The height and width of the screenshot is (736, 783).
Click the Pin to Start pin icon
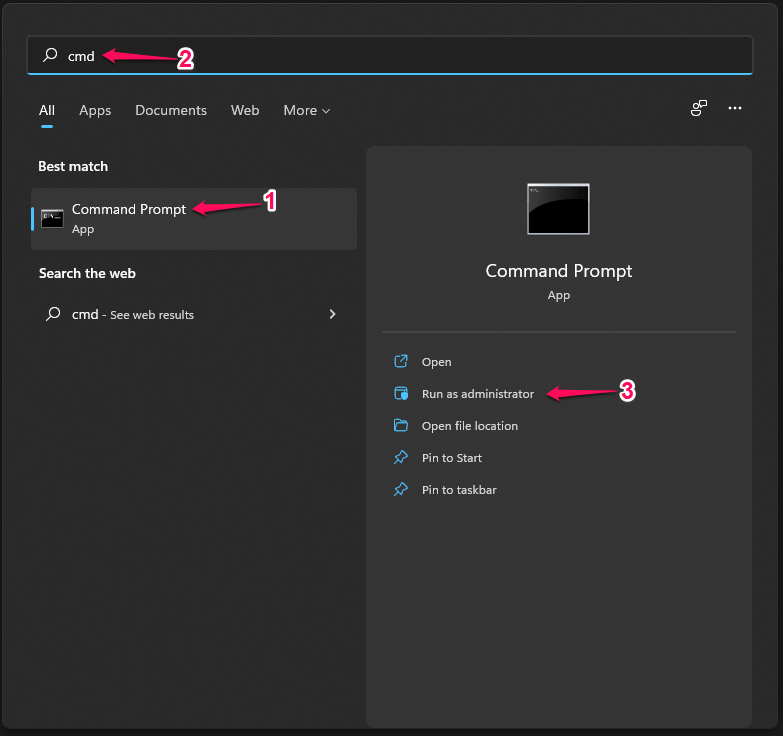tap(401, 458)
